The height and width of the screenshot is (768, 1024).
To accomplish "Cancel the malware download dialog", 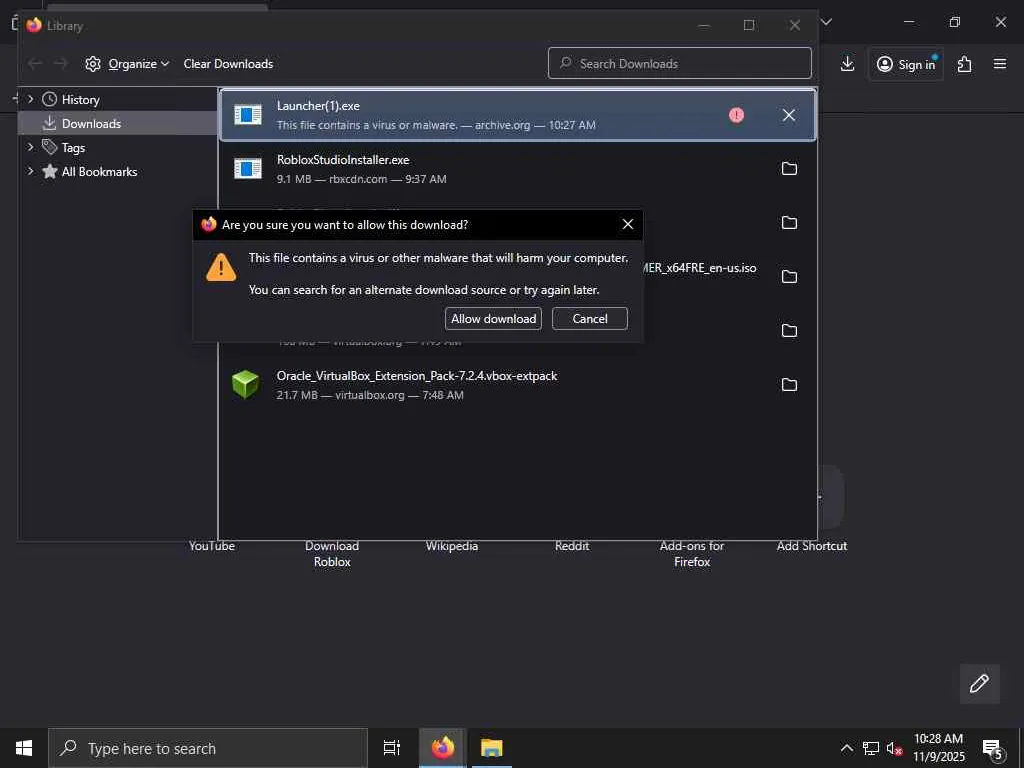I will tap(590, 319).
